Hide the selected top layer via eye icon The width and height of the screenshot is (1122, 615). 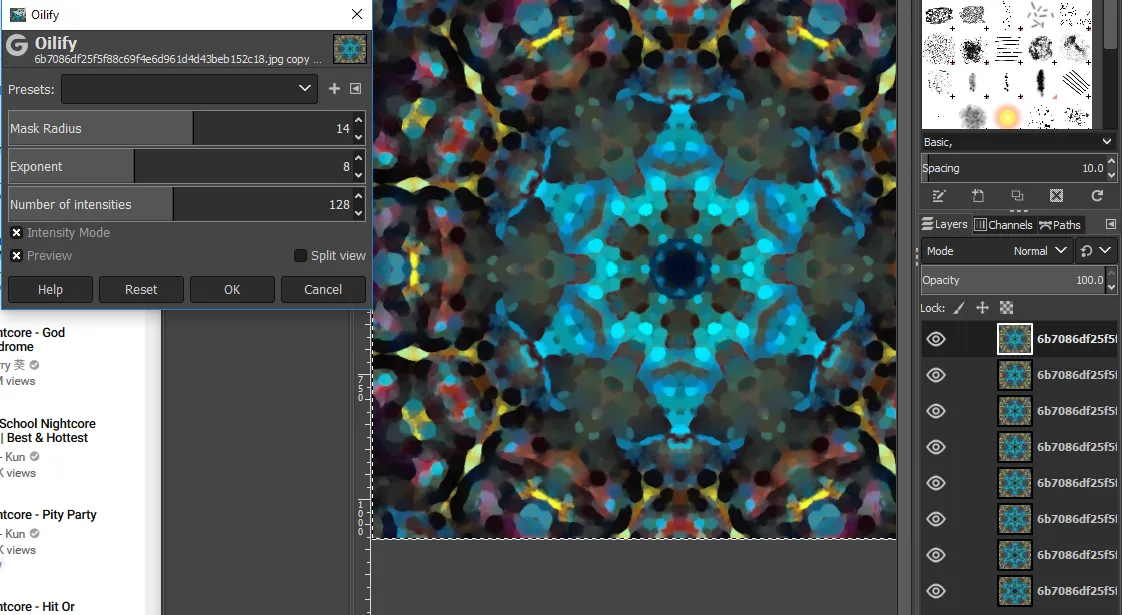(x=936, y=339)
